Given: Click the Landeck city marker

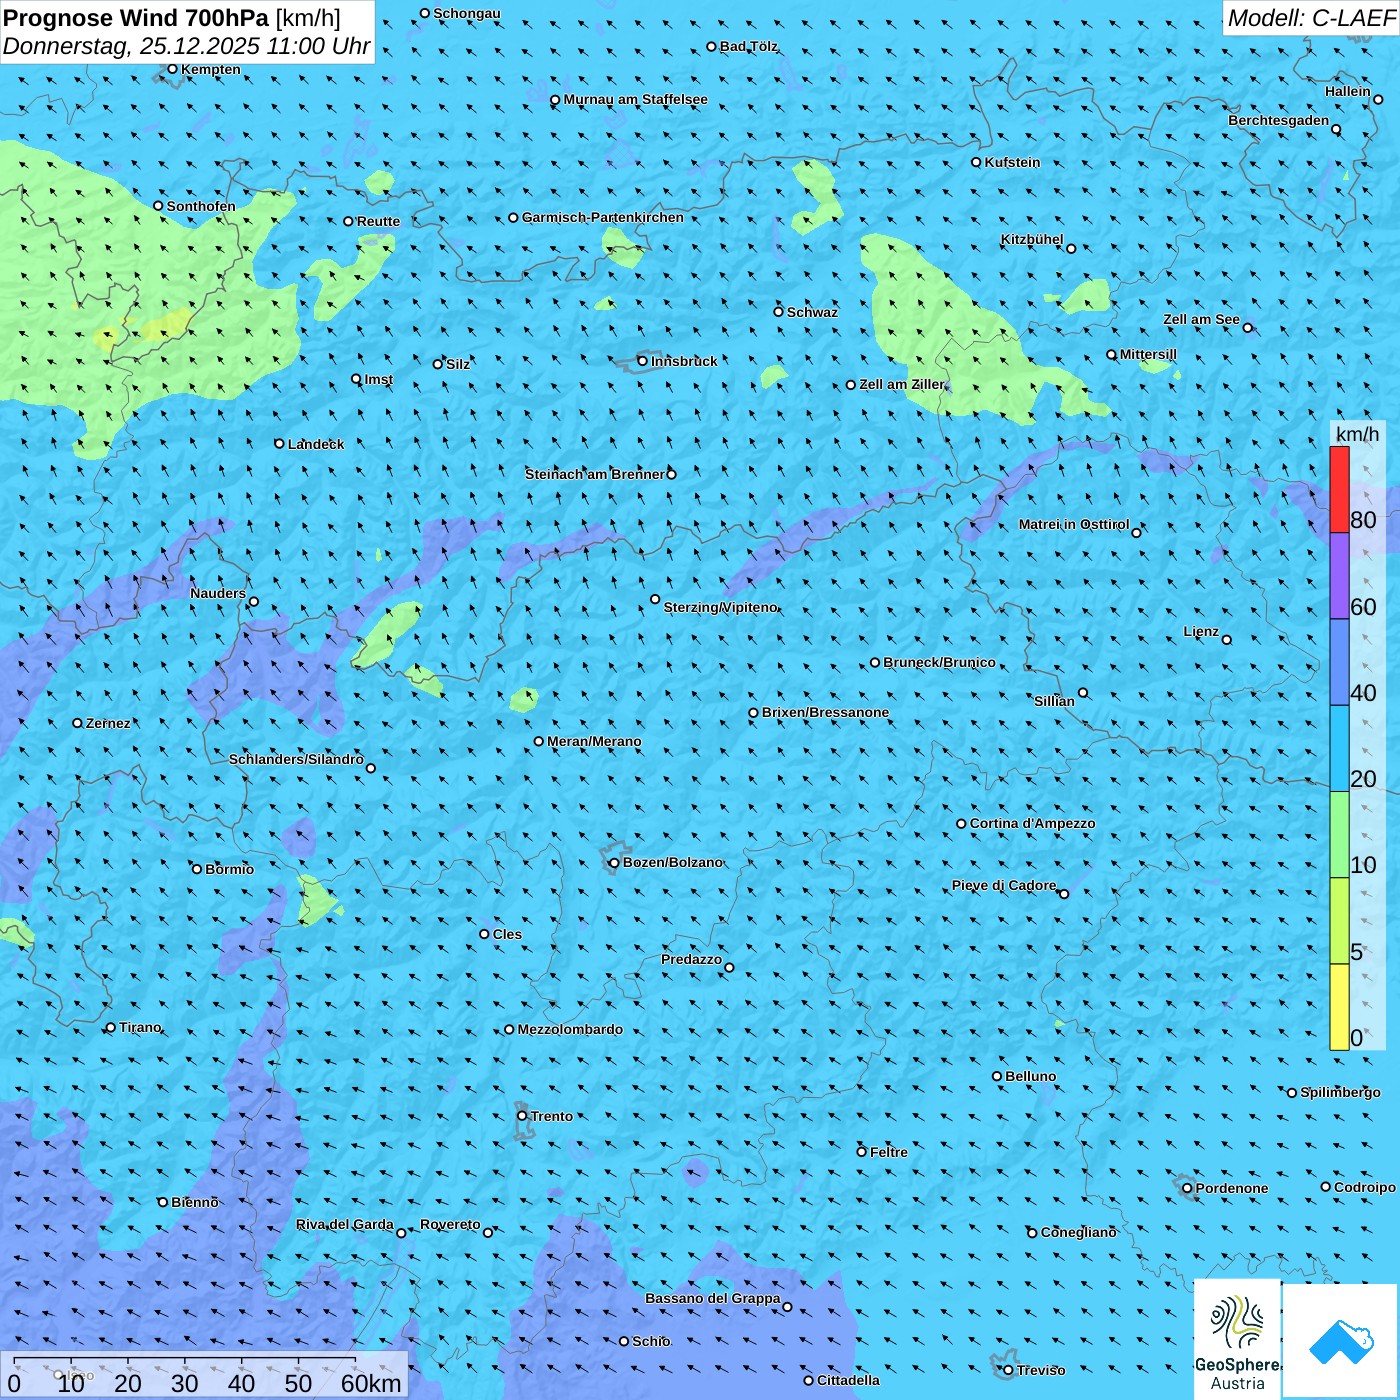Looking at the screenshot, I should click(280, 443).
